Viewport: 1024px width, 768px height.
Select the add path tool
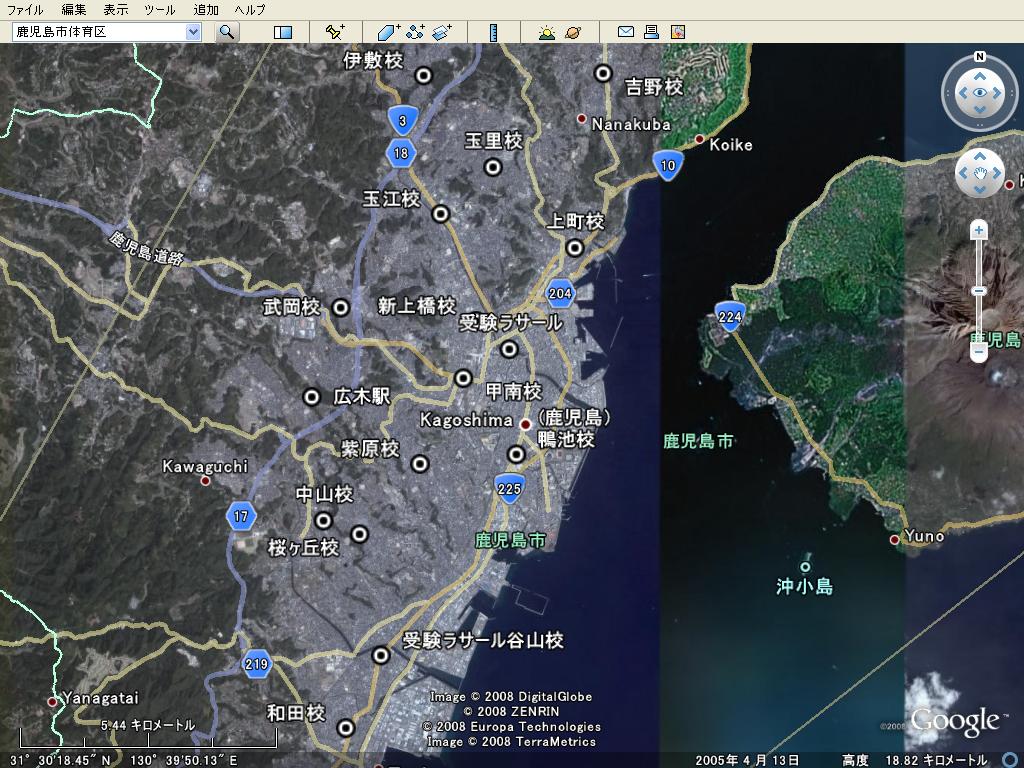[x=415, y=31]
